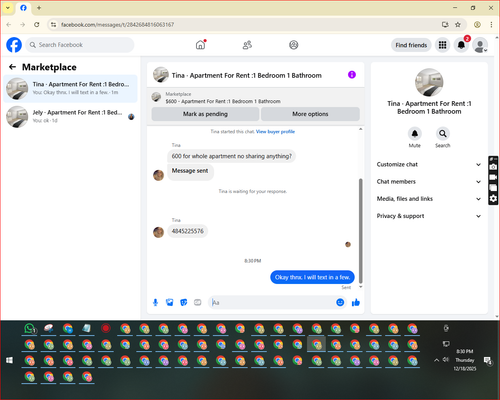Viewport: 500px width, 400px height.
Task: Click "600 for whole apartment no sharing anything?" message
Action: (231, 156)
